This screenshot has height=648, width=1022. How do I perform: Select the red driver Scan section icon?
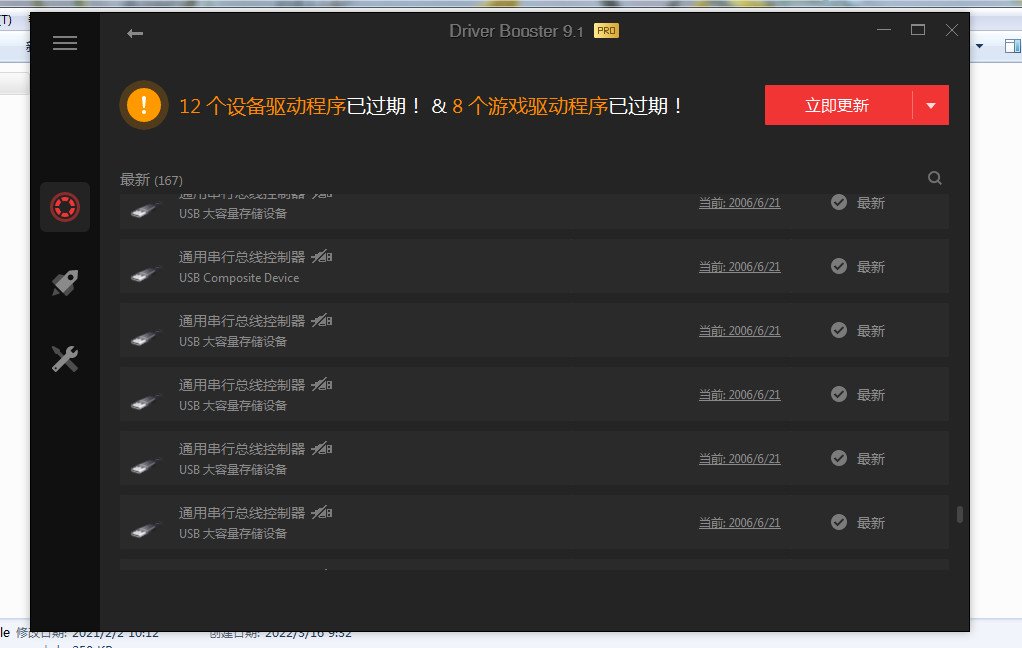tap(64, 206)
